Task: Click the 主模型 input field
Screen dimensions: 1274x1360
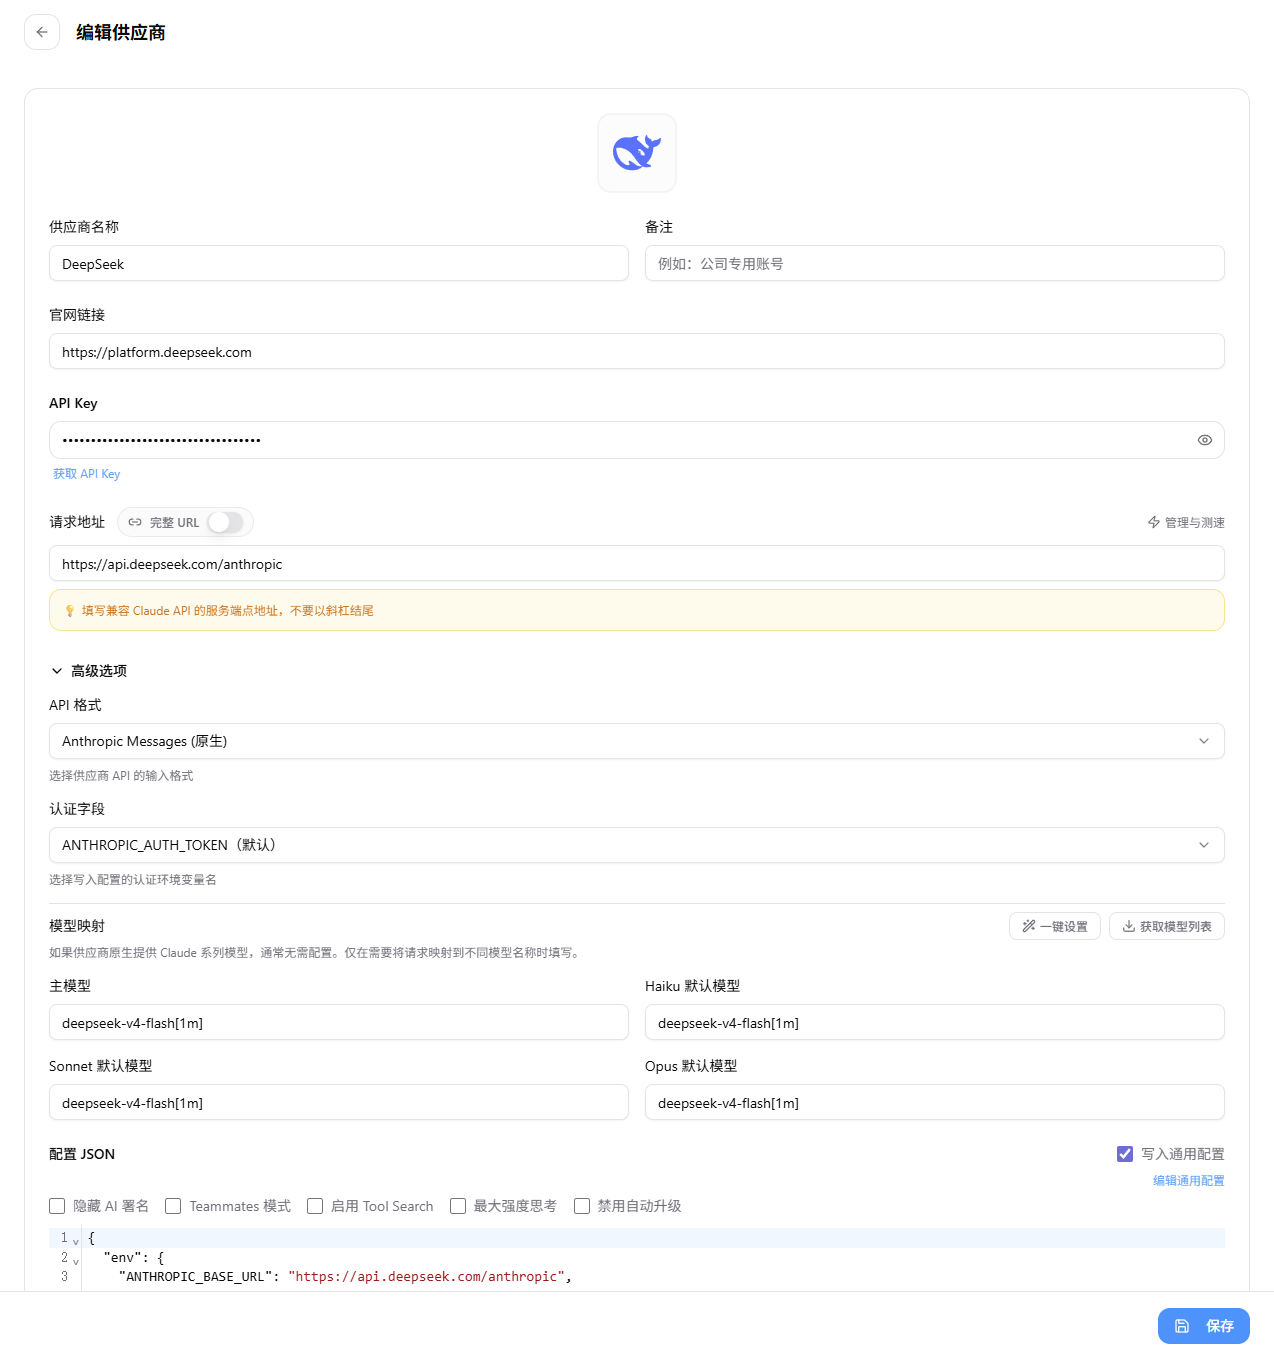Action: [339, 1023]
